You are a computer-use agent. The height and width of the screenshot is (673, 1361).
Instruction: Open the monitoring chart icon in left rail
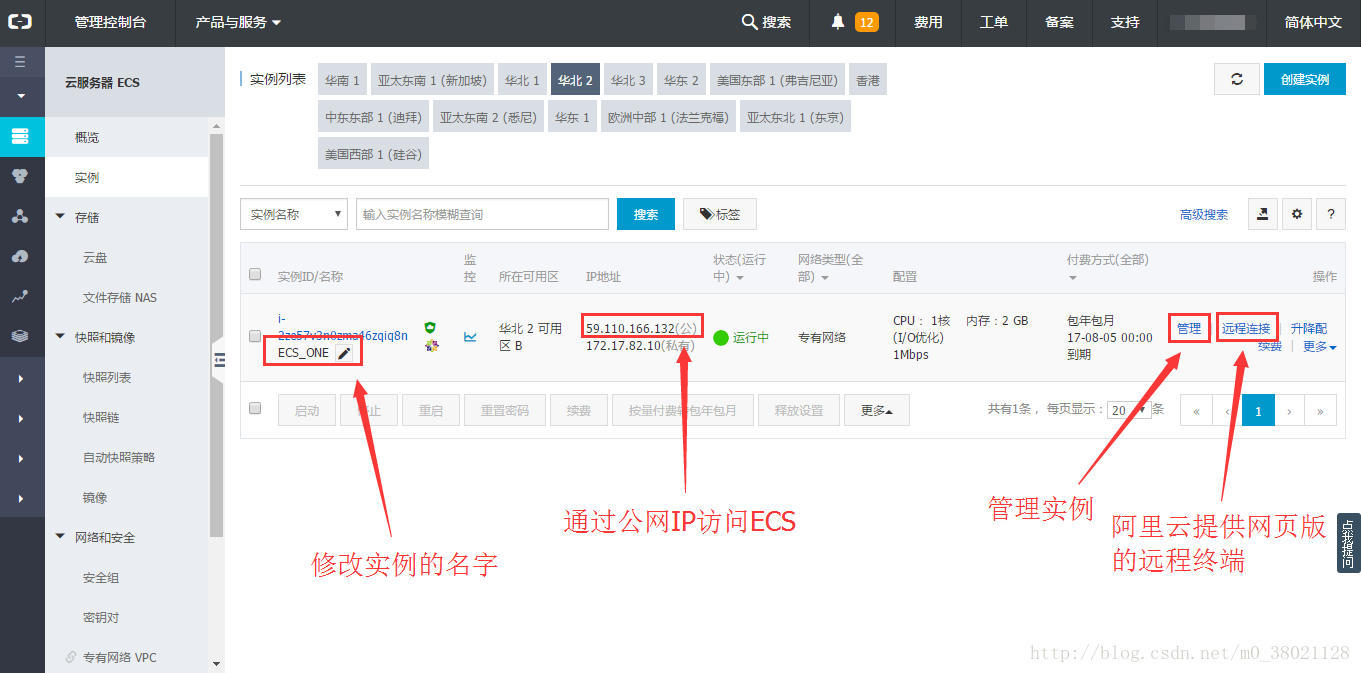pos(21,297)
